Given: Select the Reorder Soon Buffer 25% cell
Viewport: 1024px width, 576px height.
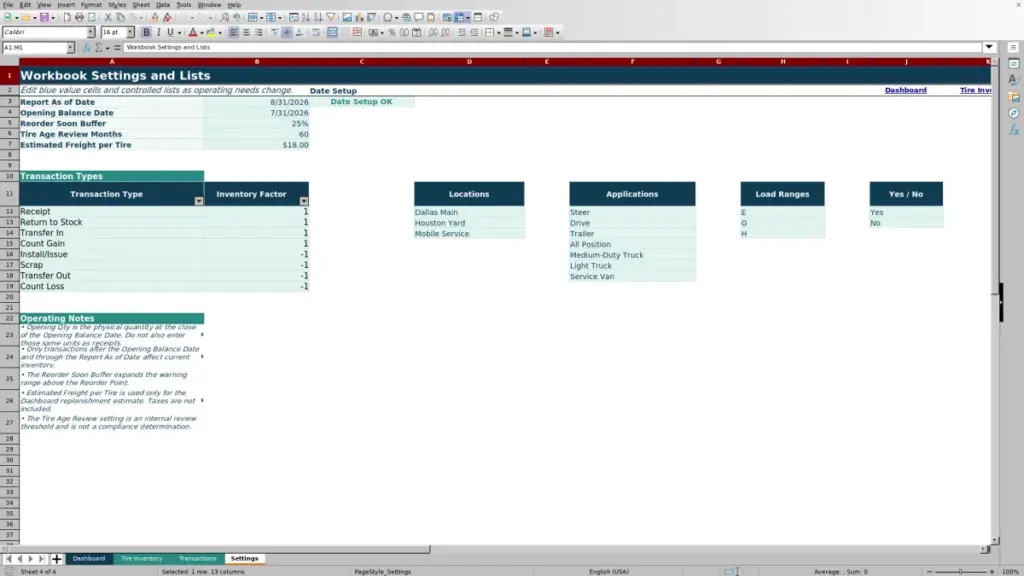Looking at the screenshot, I should [x=256, y=123].
